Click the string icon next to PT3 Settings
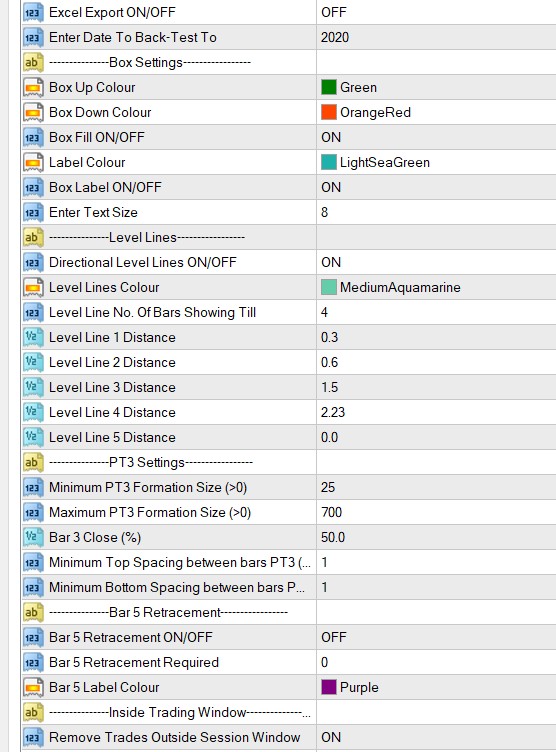Screen dimensions: 556x752 coord(33,462)
